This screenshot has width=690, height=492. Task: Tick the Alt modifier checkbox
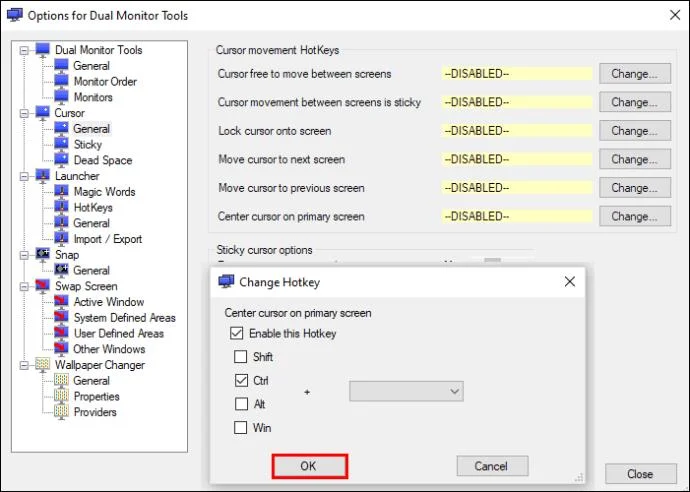(x=241, y=404)
